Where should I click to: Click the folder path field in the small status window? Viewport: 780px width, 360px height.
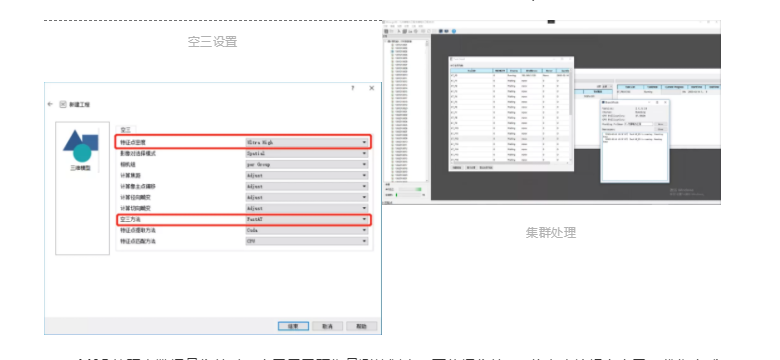click(x=638, y=124)
